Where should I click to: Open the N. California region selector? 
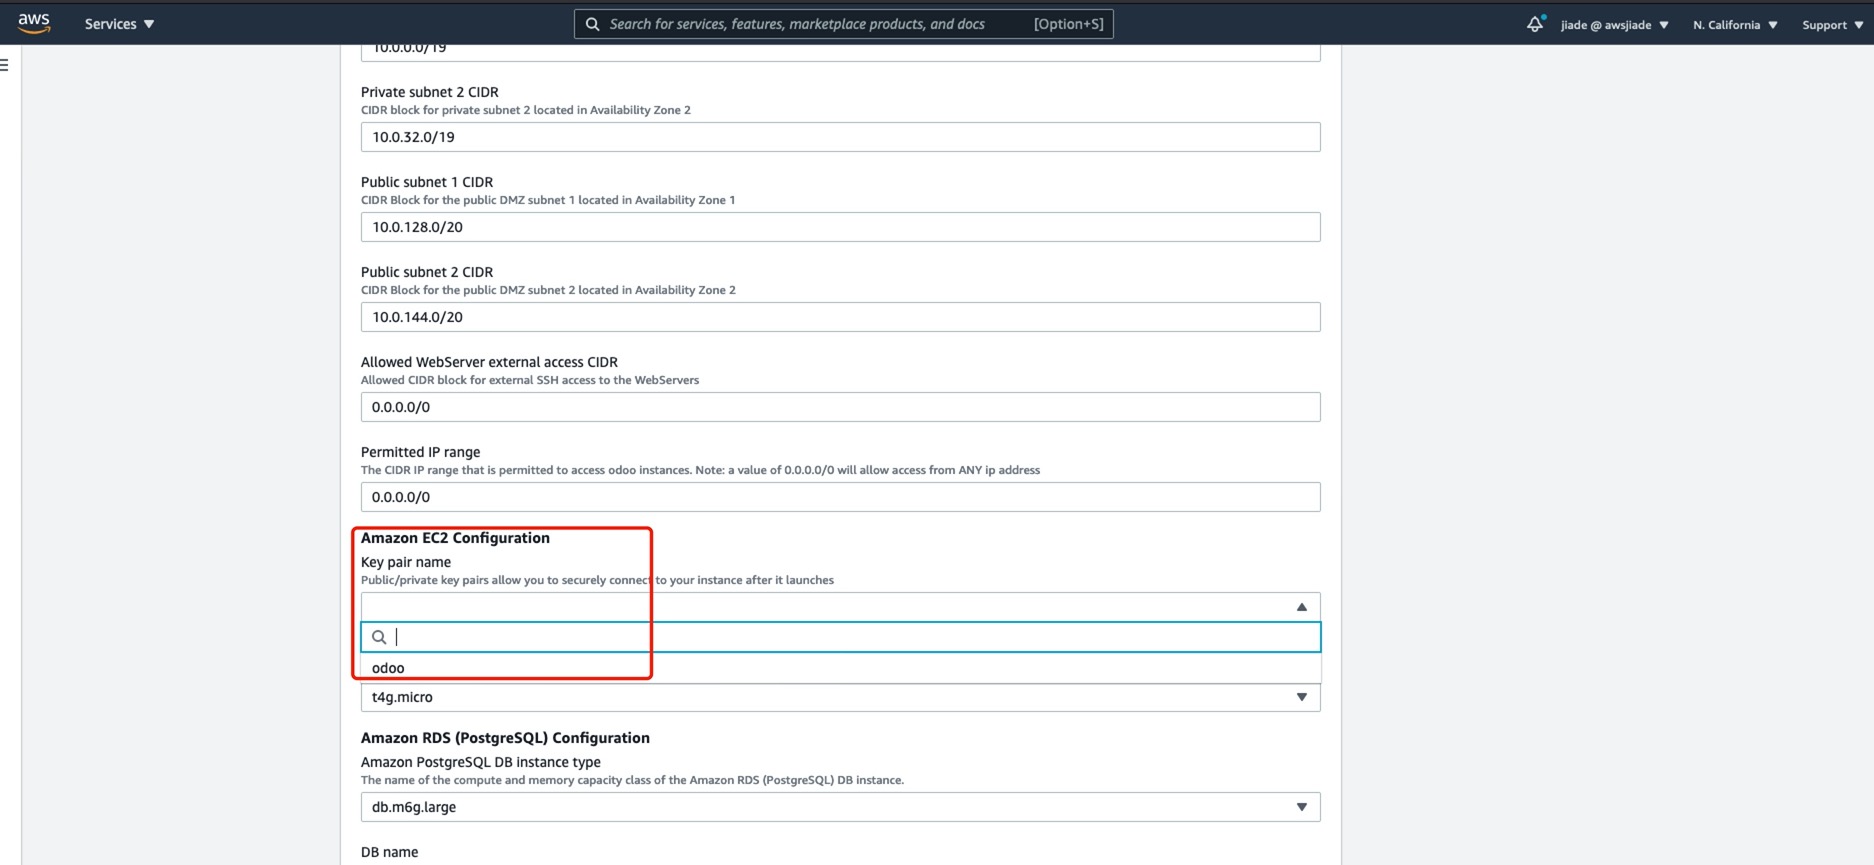pyautogui.click(x=1735, y=25)
